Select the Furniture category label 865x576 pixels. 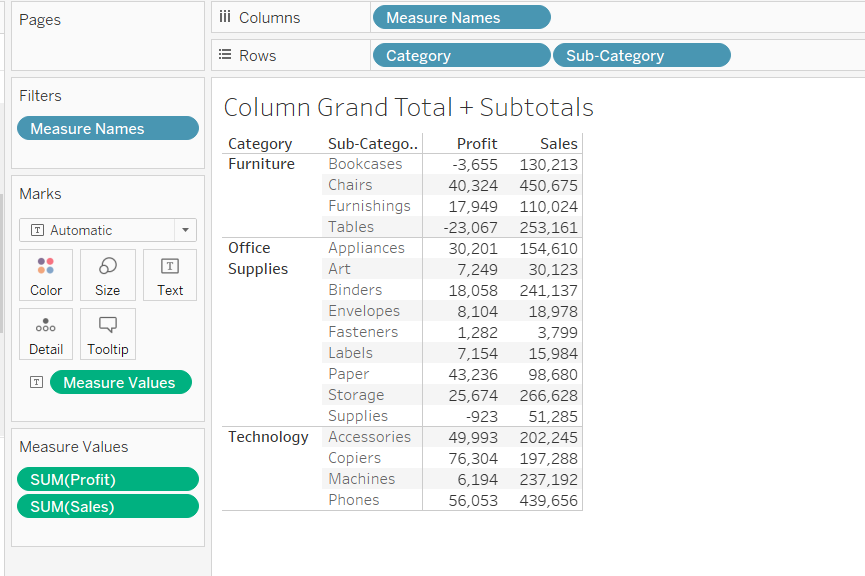(x=261, y=164)
